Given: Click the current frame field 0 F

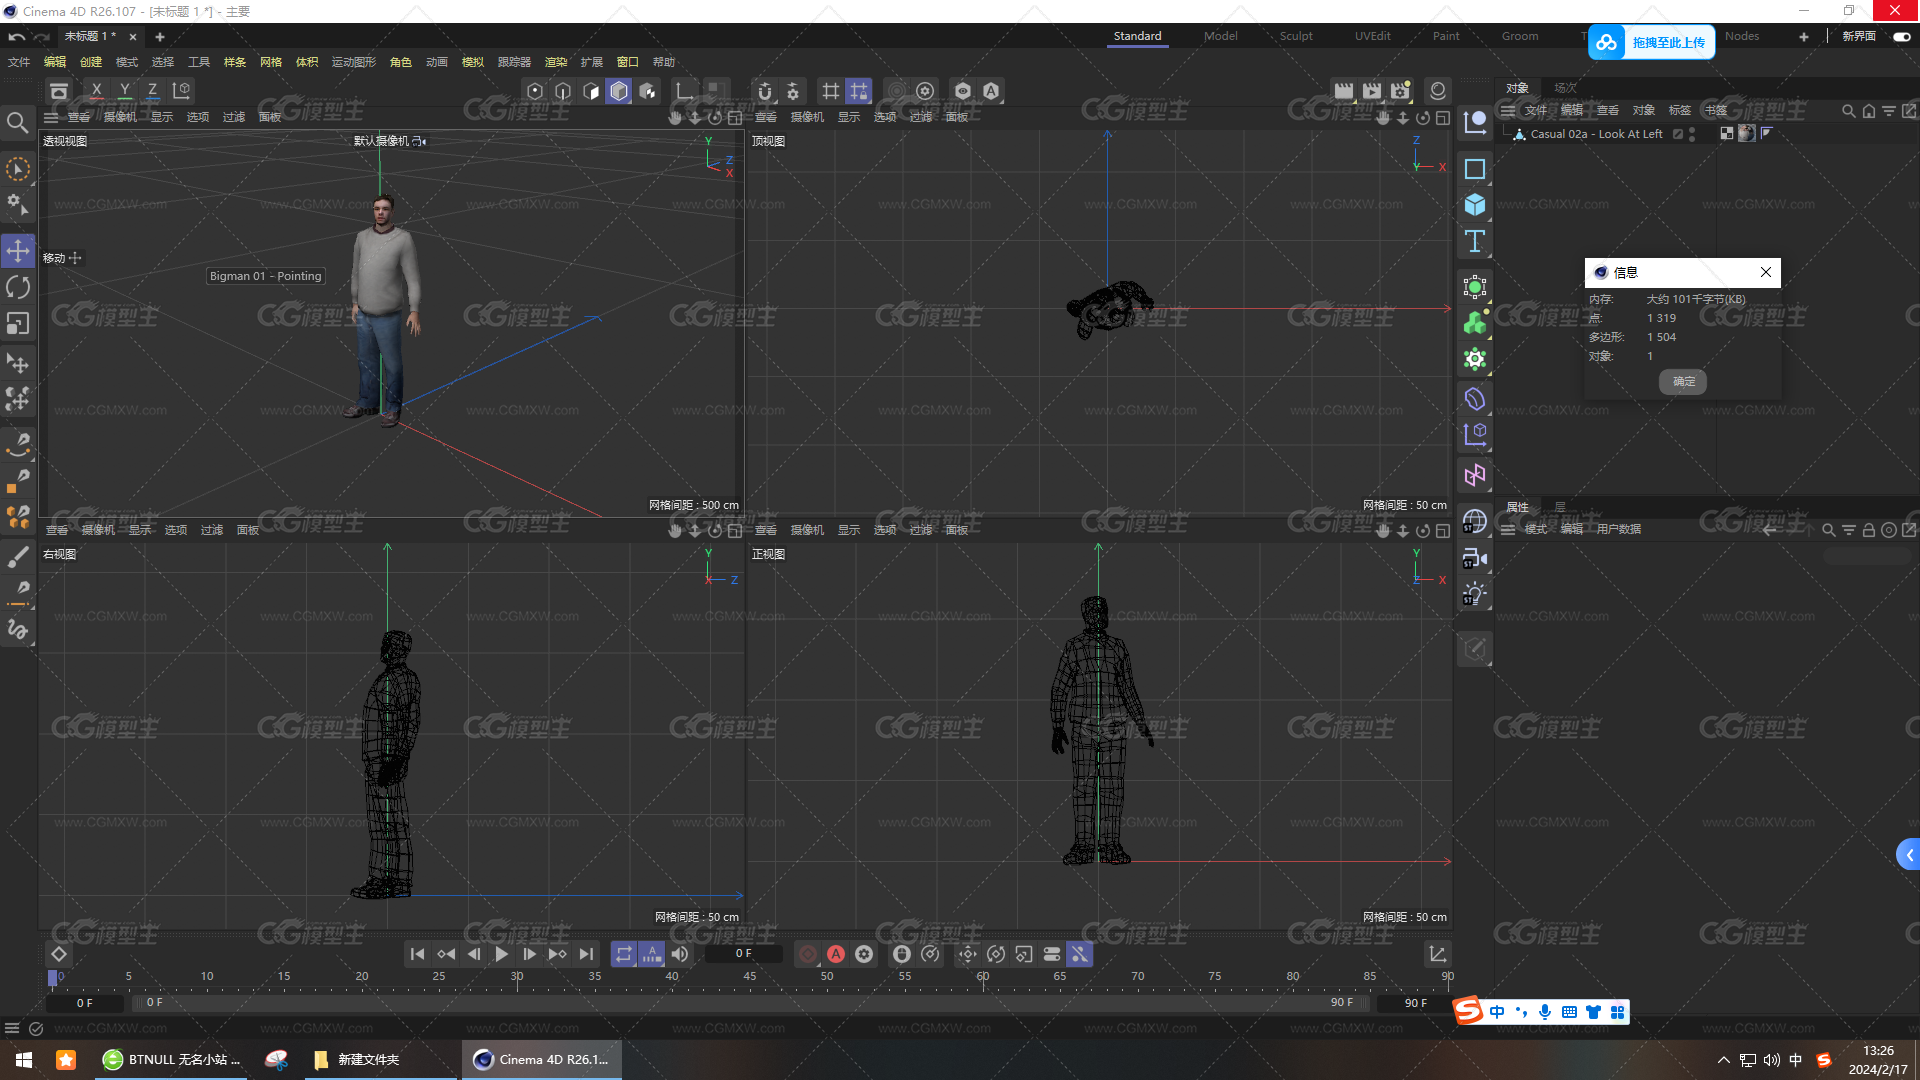Looking at the screenshot, I should 743,954.
